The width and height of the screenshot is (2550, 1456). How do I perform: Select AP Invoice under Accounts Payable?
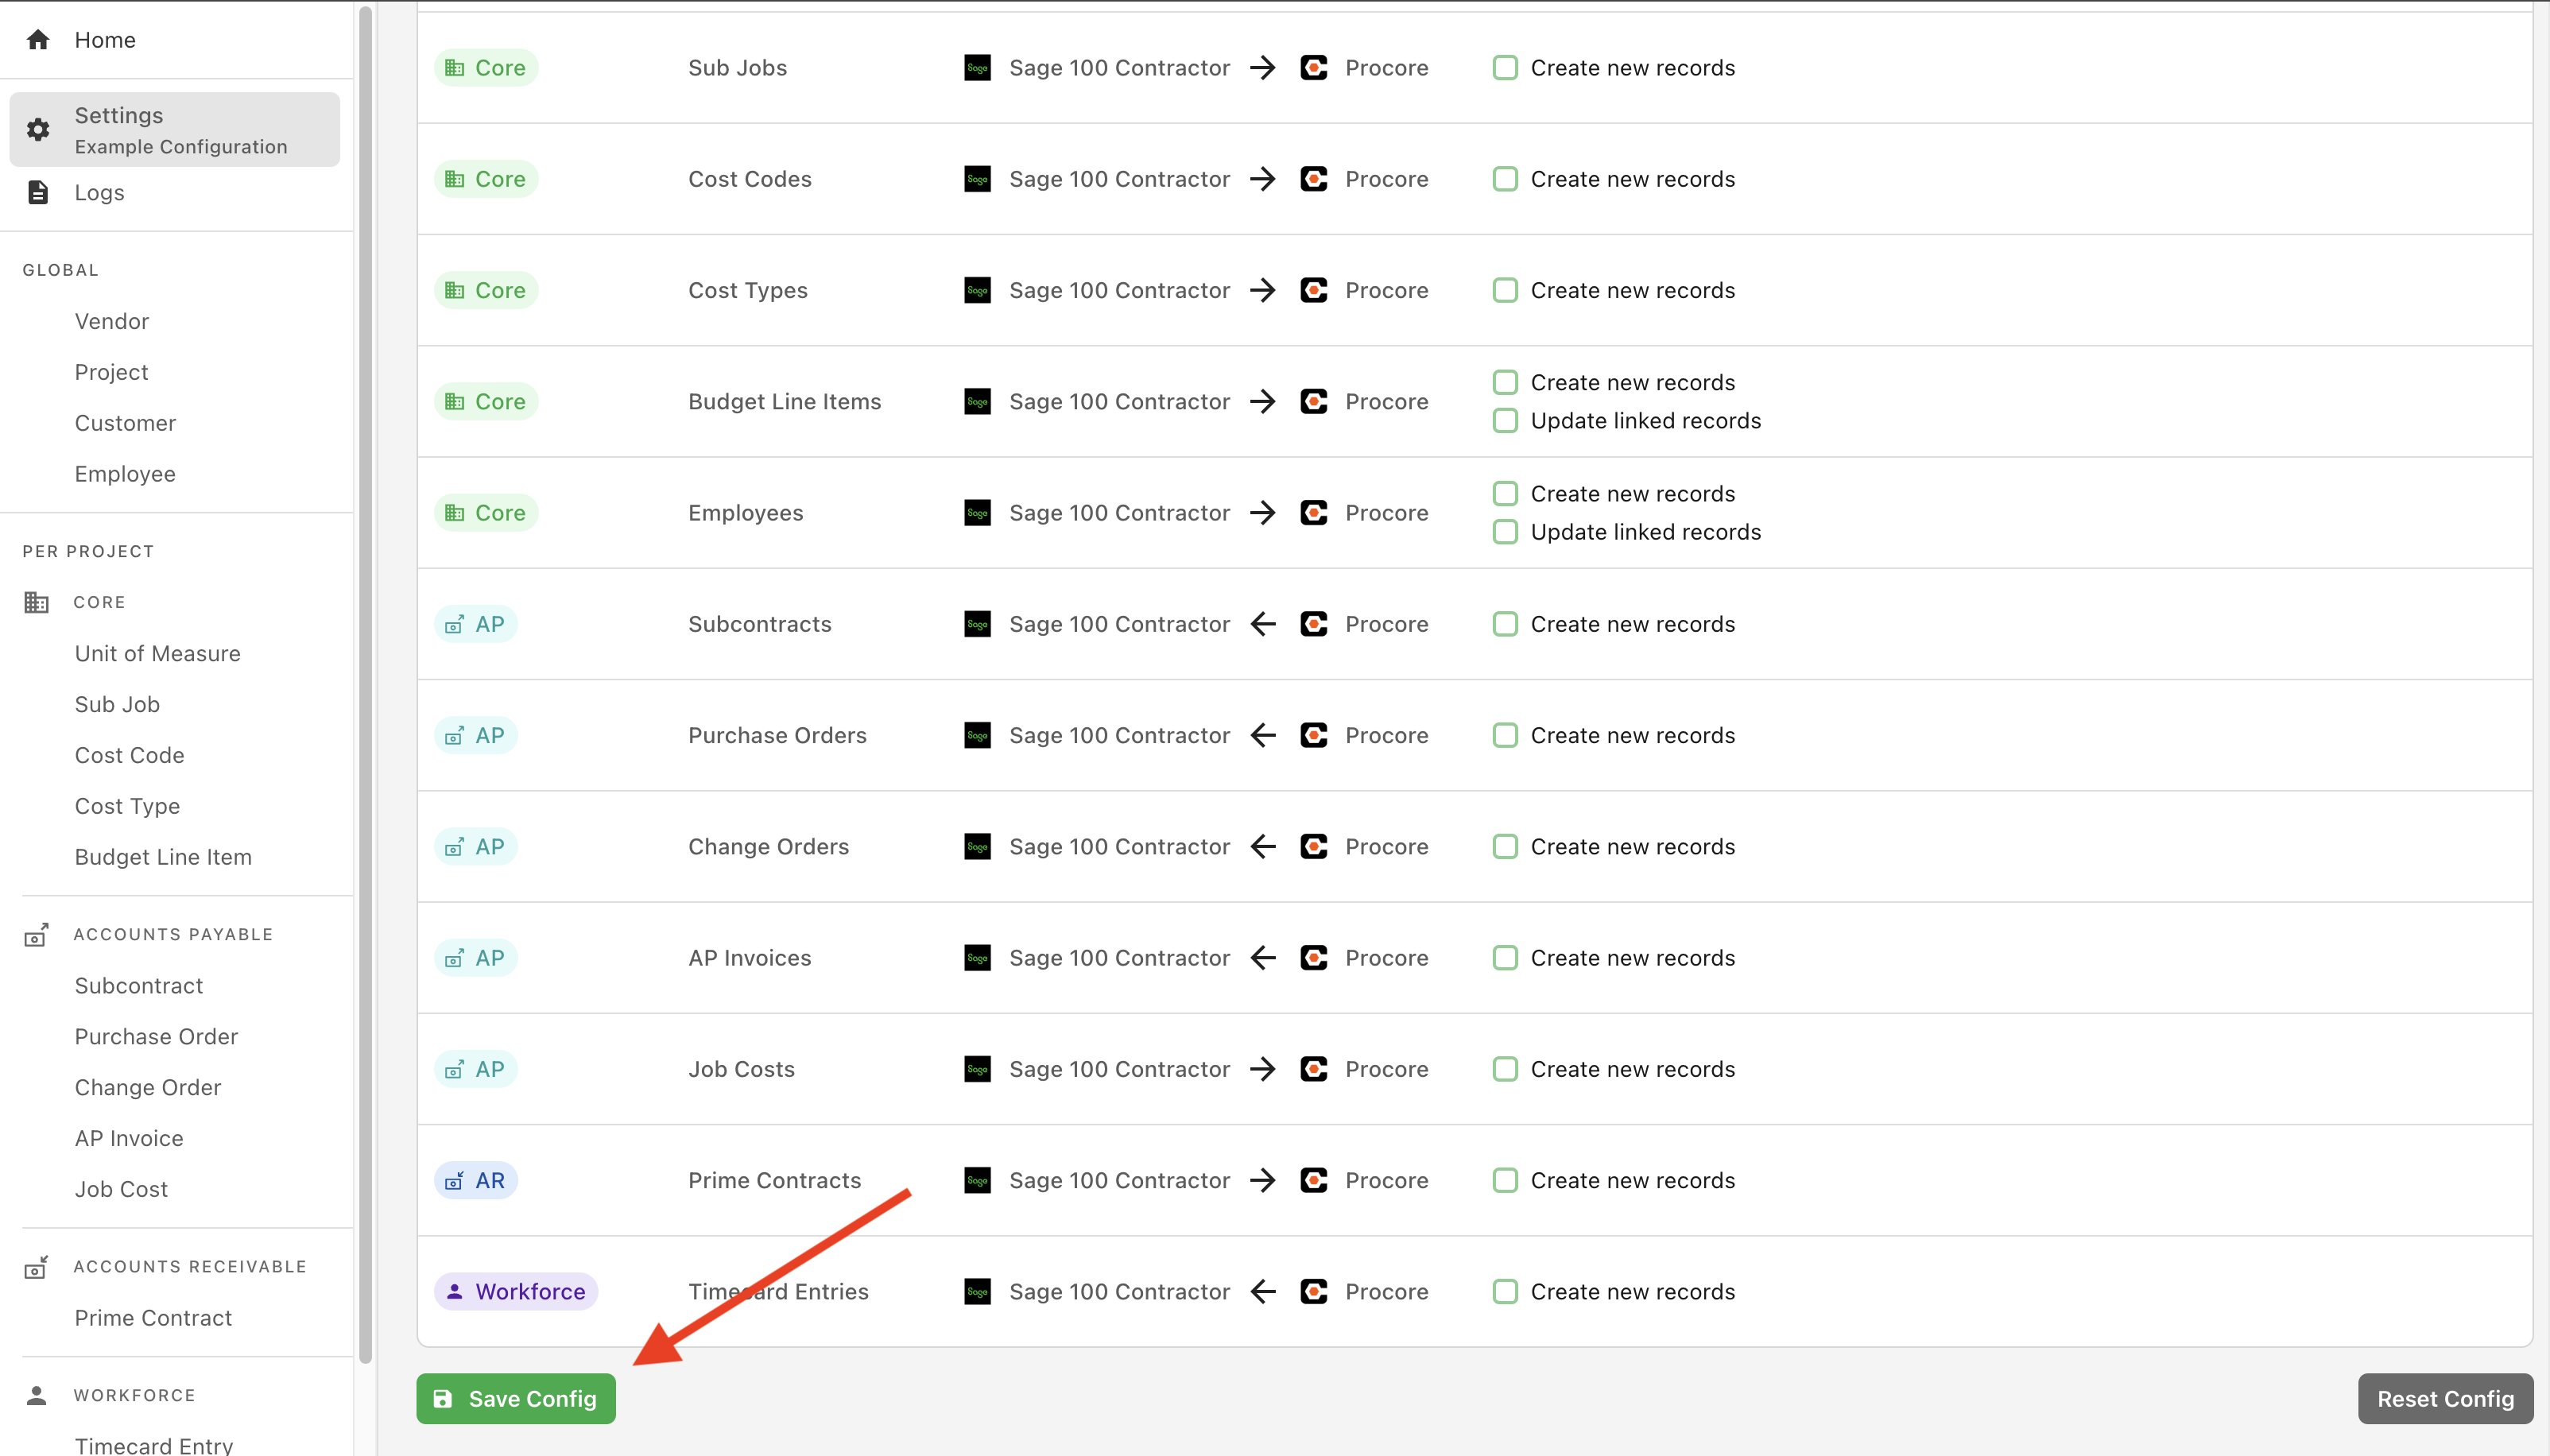click(x=128, y=1136)
